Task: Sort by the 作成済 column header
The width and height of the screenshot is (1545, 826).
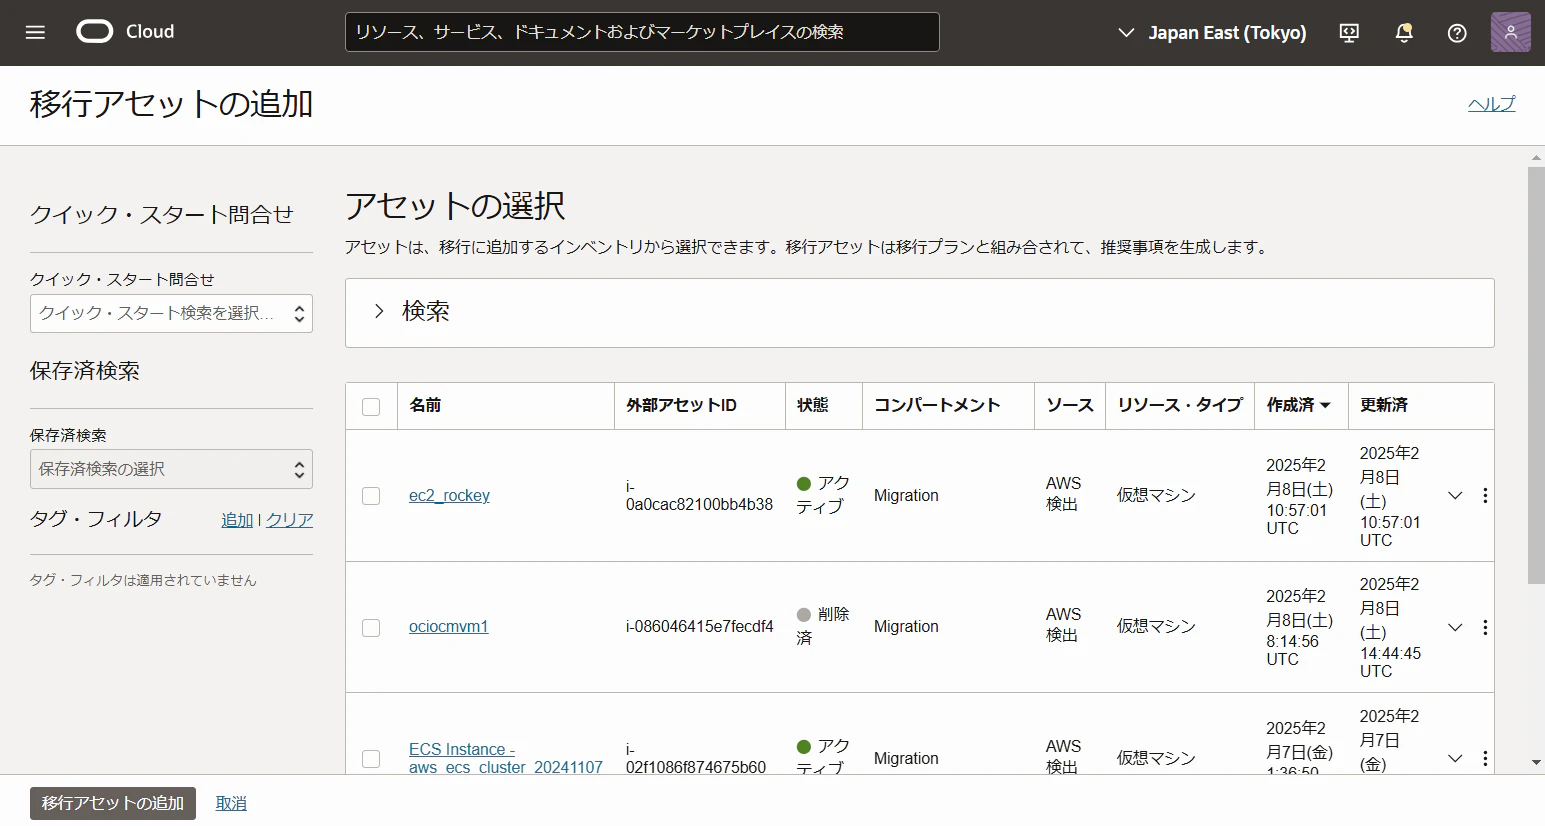Action: [x=1298, y=405]
